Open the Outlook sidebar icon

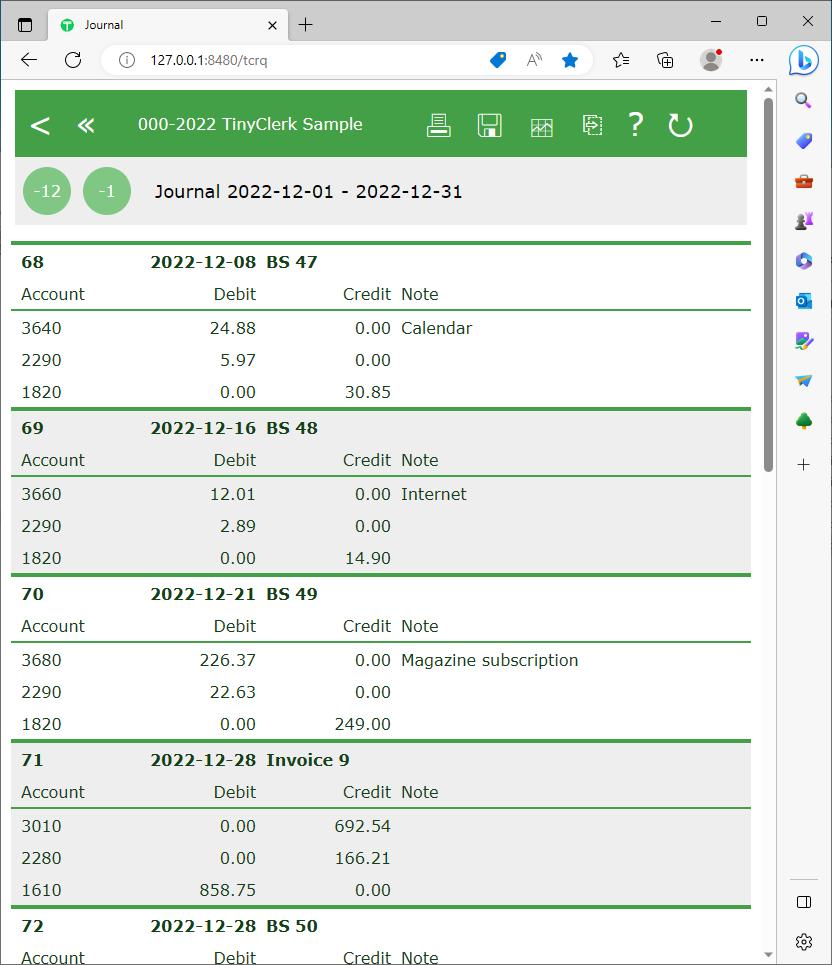(804, 301)
